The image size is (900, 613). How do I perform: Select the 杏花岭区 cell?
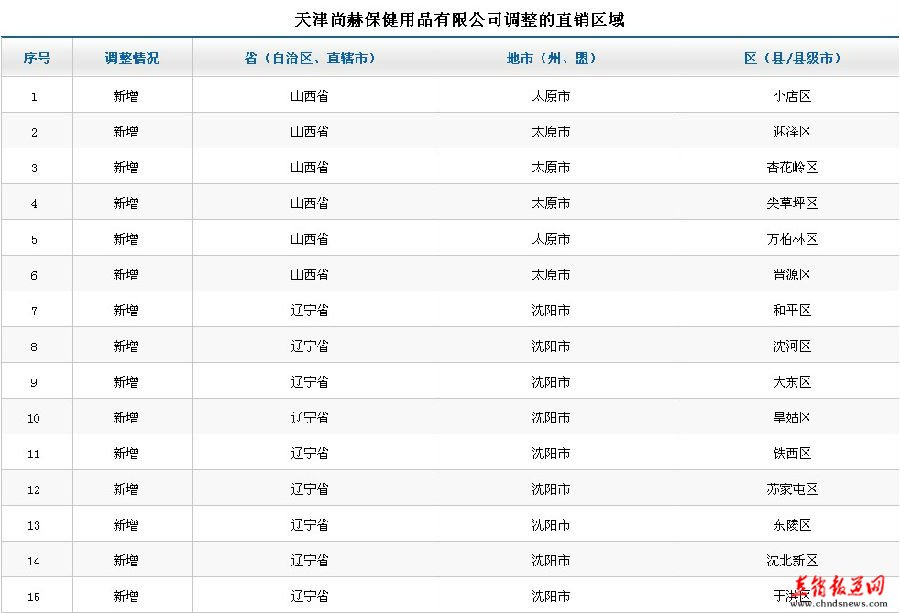[792, 168]
